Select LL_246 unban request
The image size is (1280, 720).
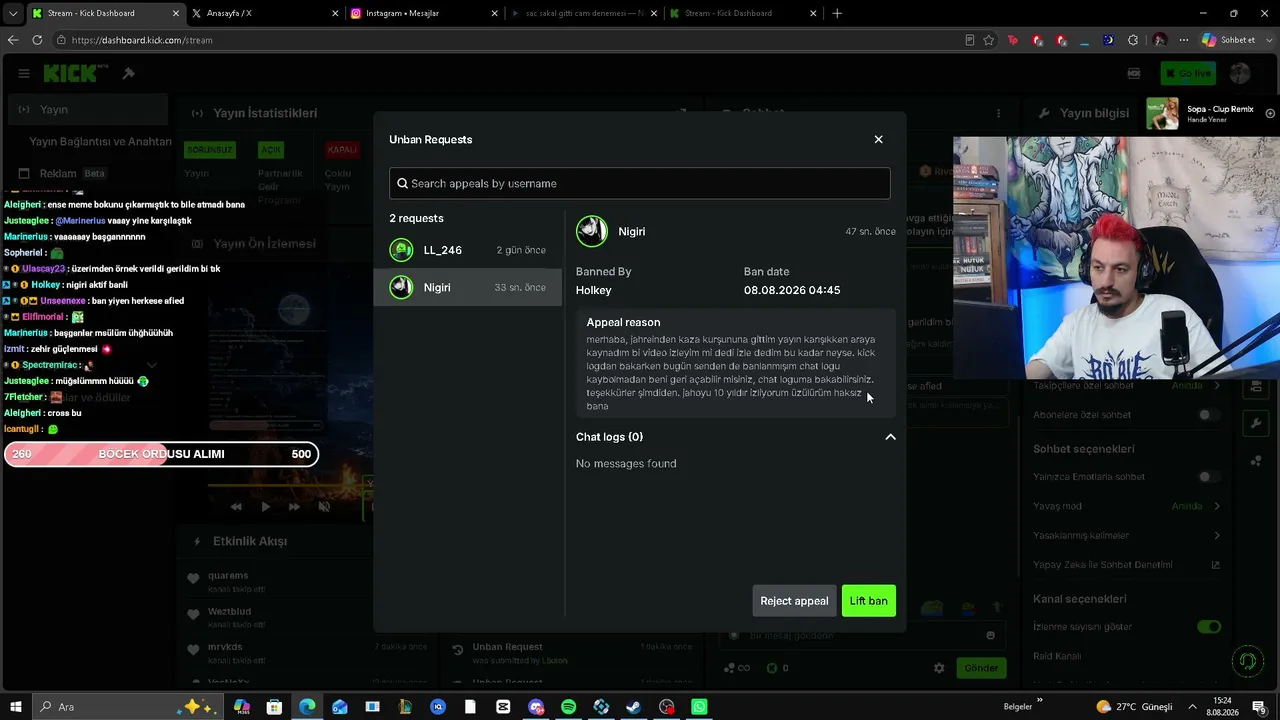468,250
